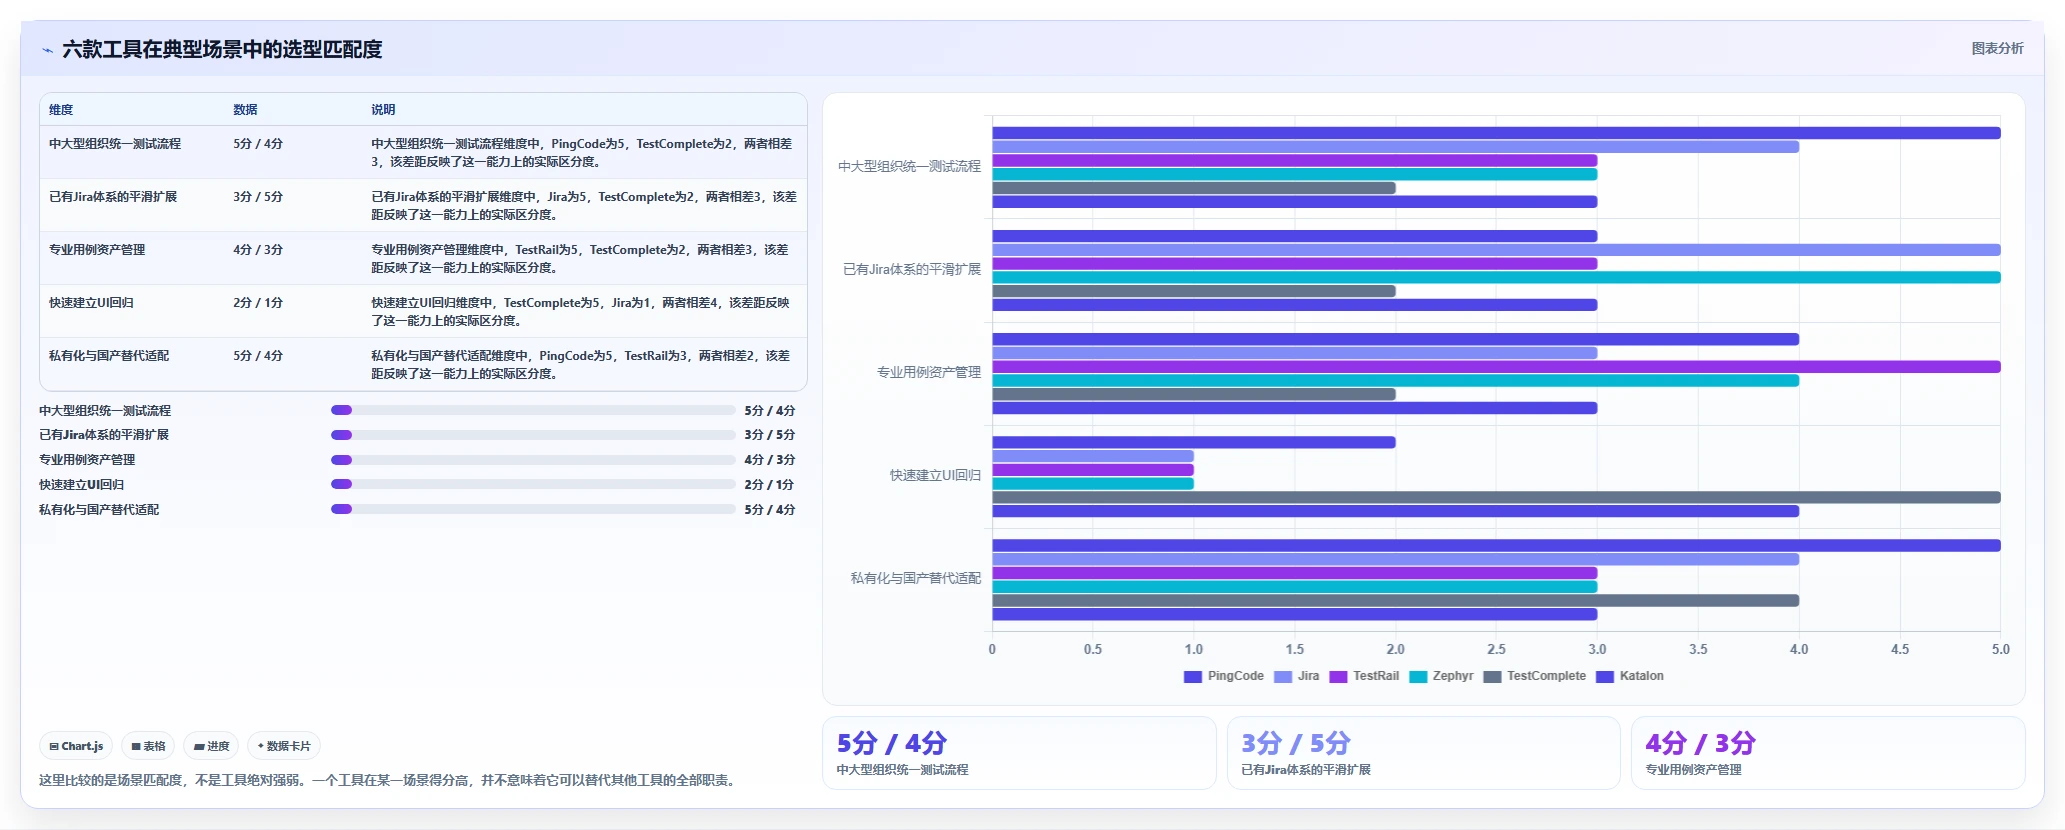Click the 说明 column header

[x=383, y=110]
